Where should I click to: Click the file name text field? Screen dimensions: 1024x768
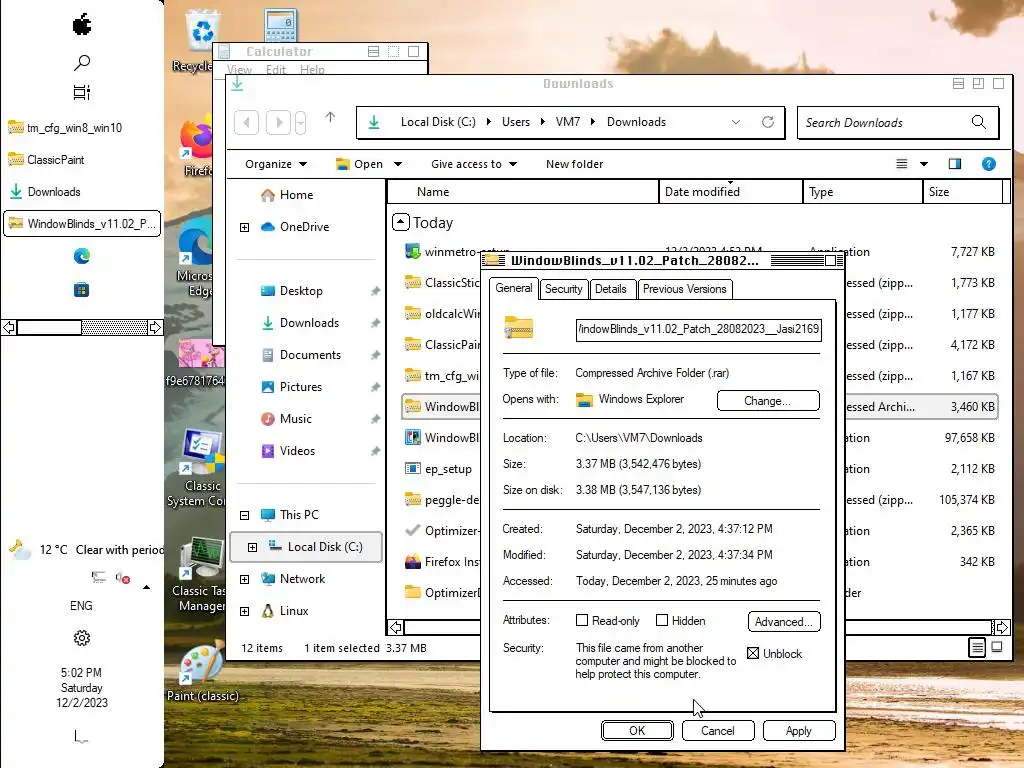click(698, 329)
